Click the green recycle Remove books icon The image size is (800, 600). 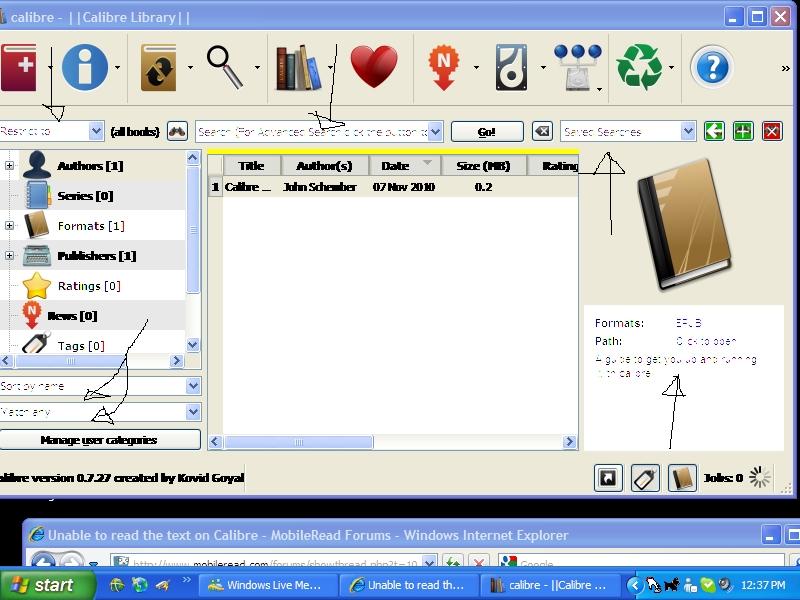(639, 67)
